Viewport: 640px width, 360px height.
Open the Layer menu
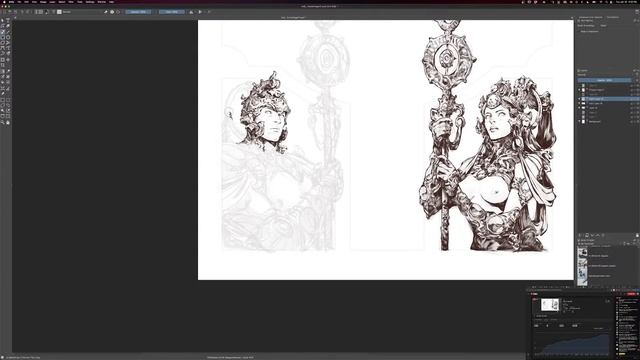click(52, 2)
